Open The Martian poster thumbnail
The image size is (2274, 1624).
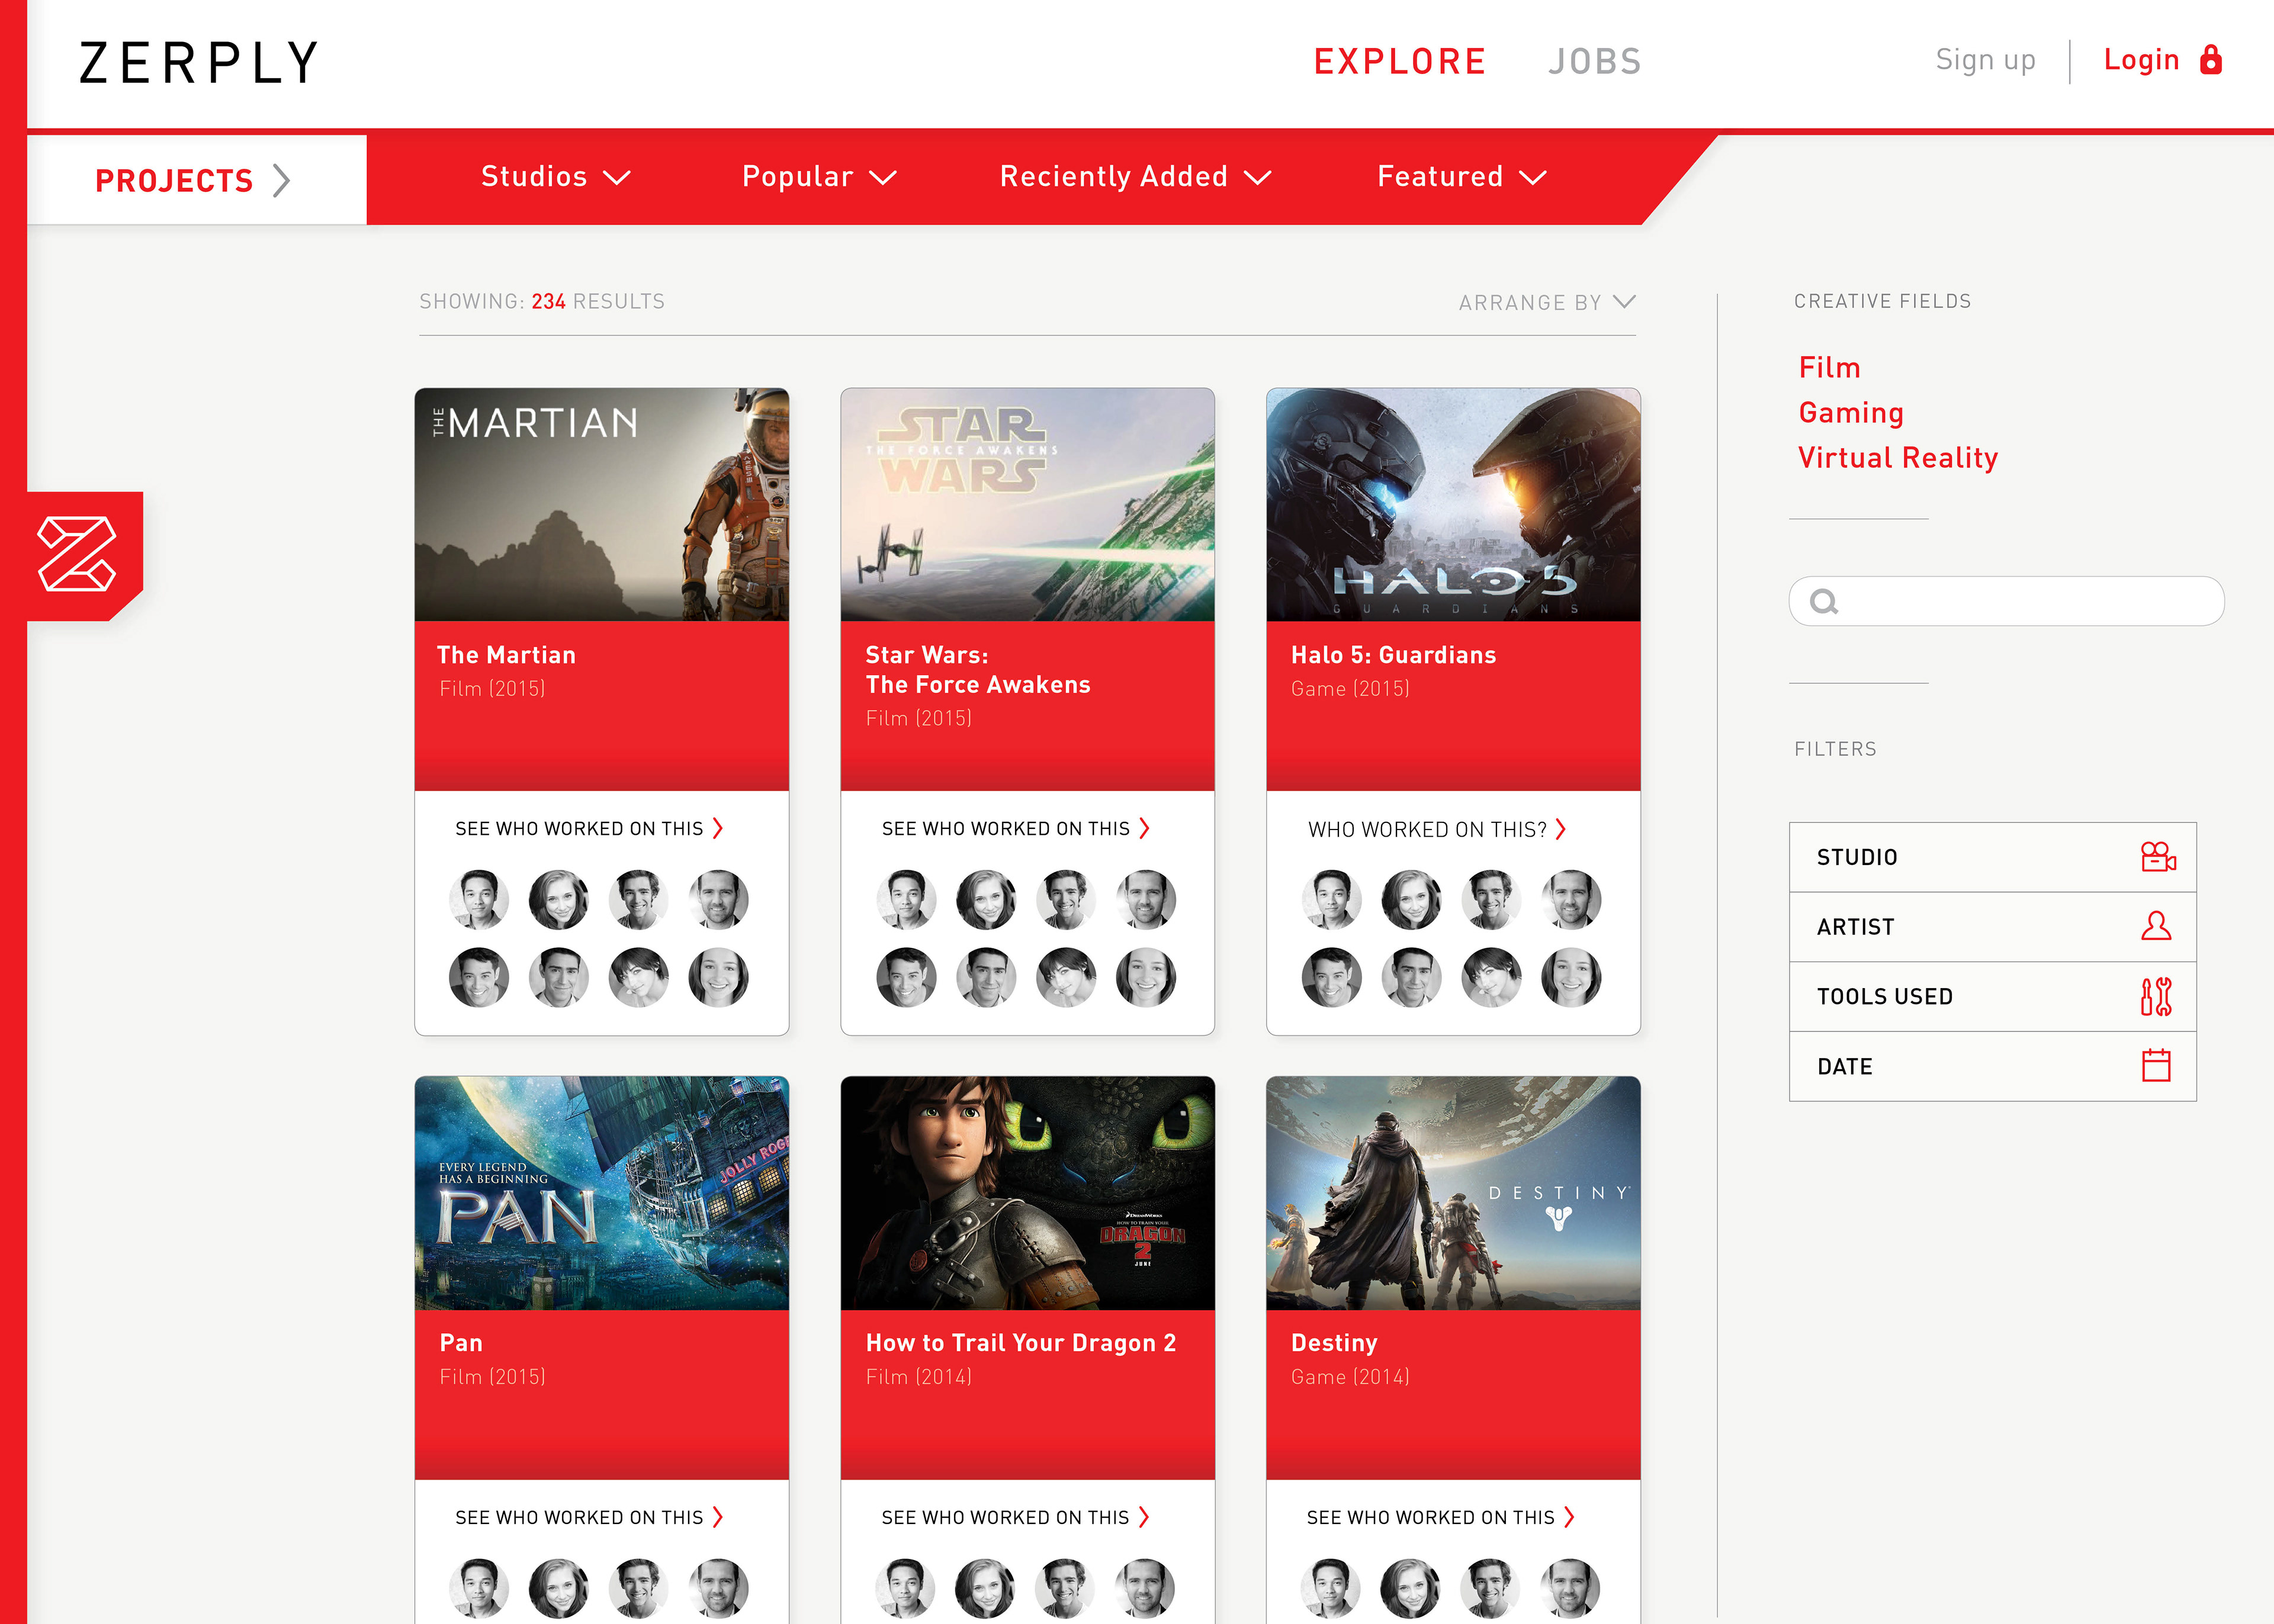point(602,505)
